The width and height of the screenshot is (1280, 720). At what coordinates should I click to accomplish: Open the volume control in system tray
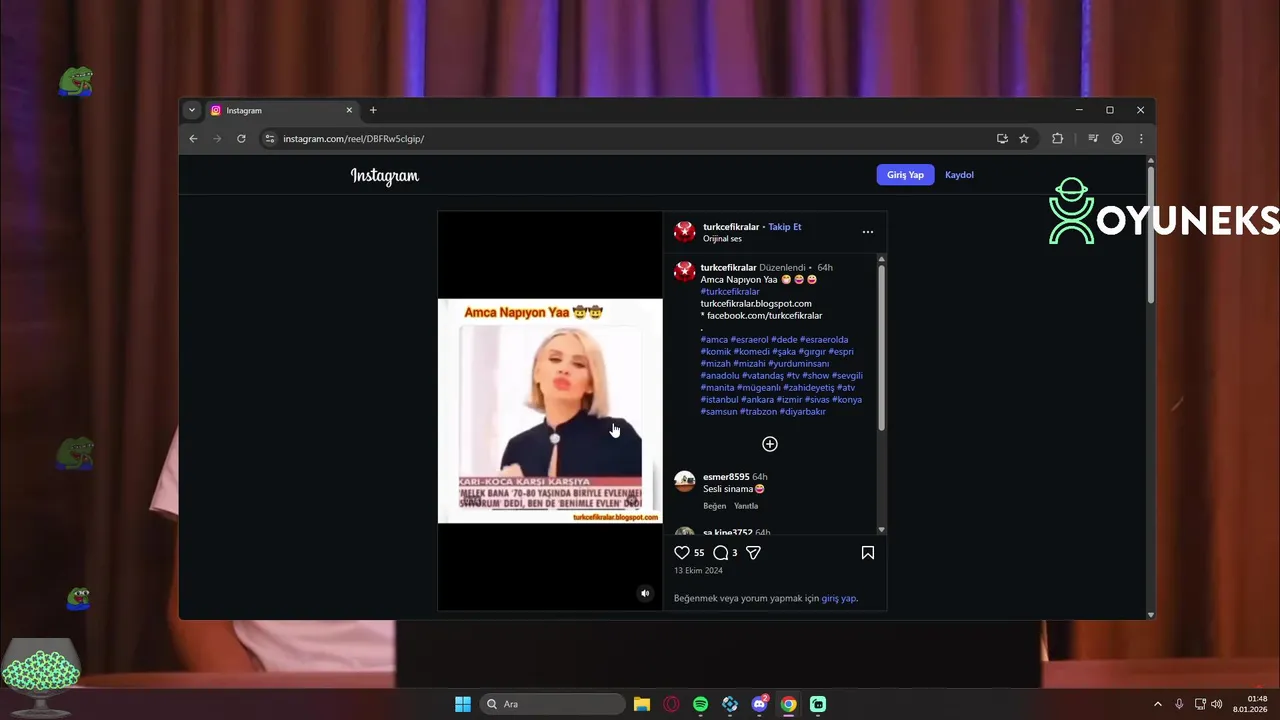tap(1217, 704)
